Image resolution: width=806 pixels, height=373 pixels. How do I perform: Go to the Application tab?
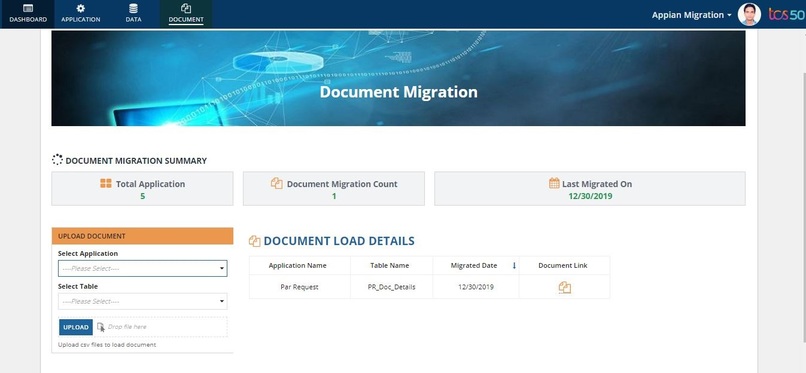point(81,14)
